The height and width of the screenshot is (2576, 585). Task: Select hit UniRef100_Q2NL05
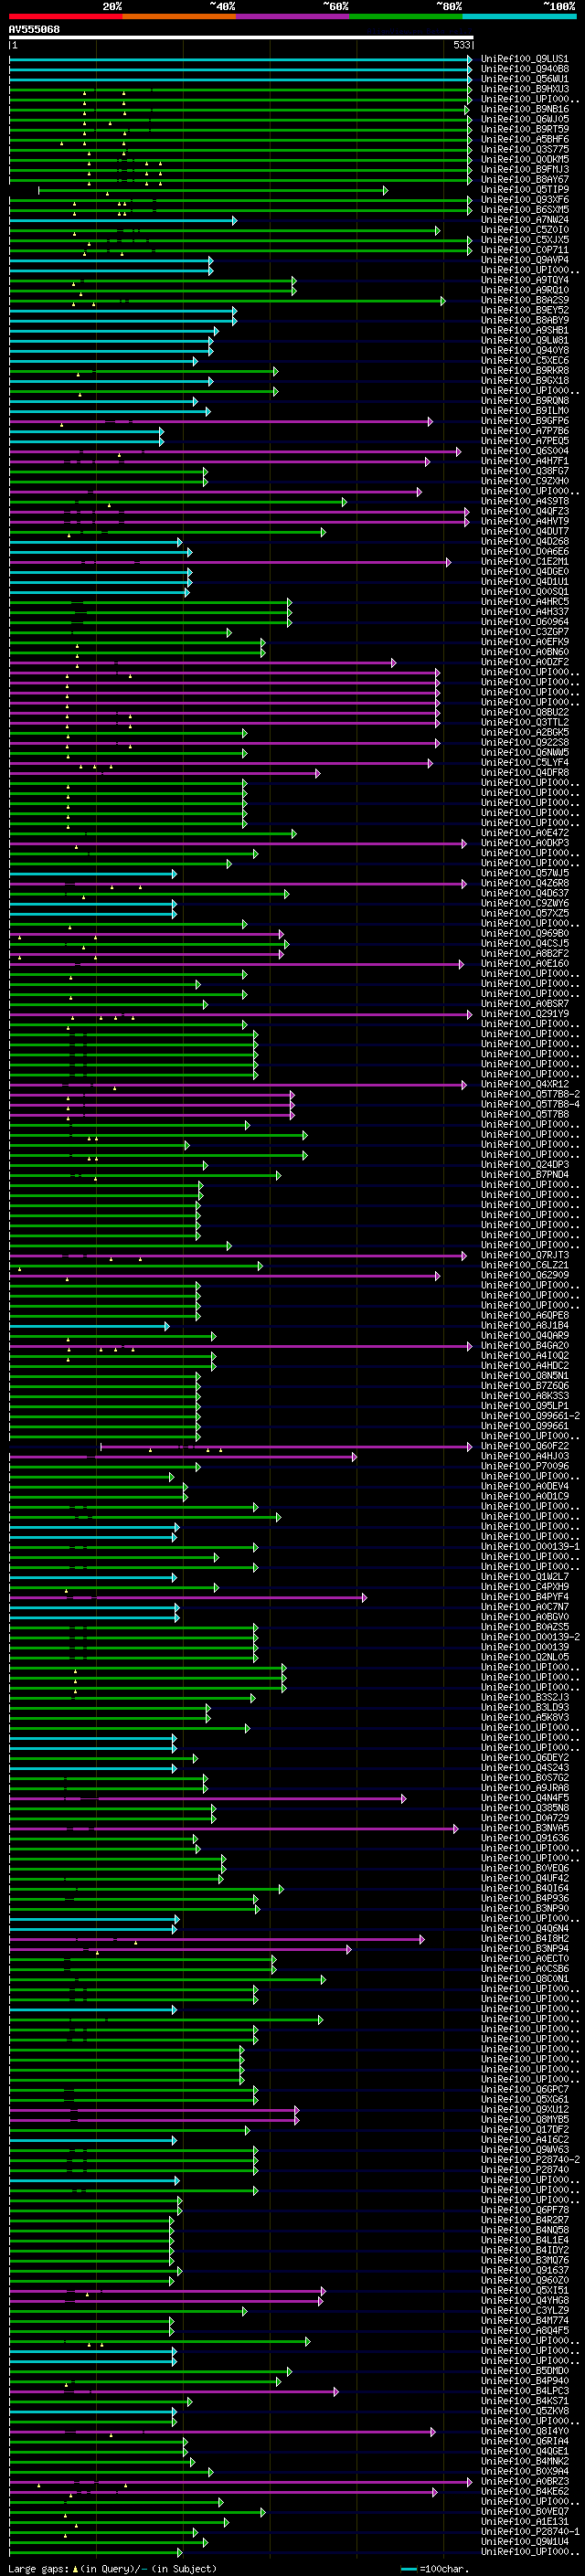pos(524,1657)
